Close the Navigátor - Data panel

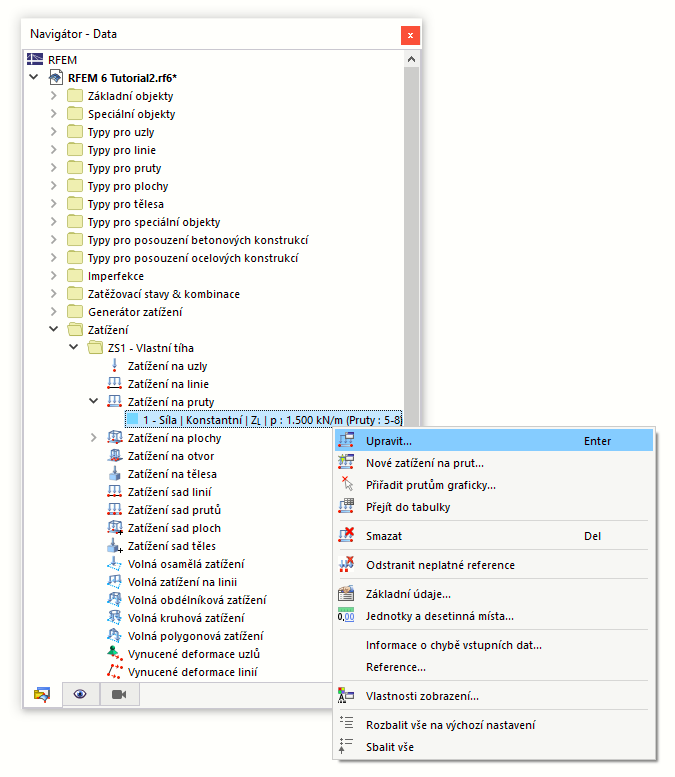(x=410, y=35)
